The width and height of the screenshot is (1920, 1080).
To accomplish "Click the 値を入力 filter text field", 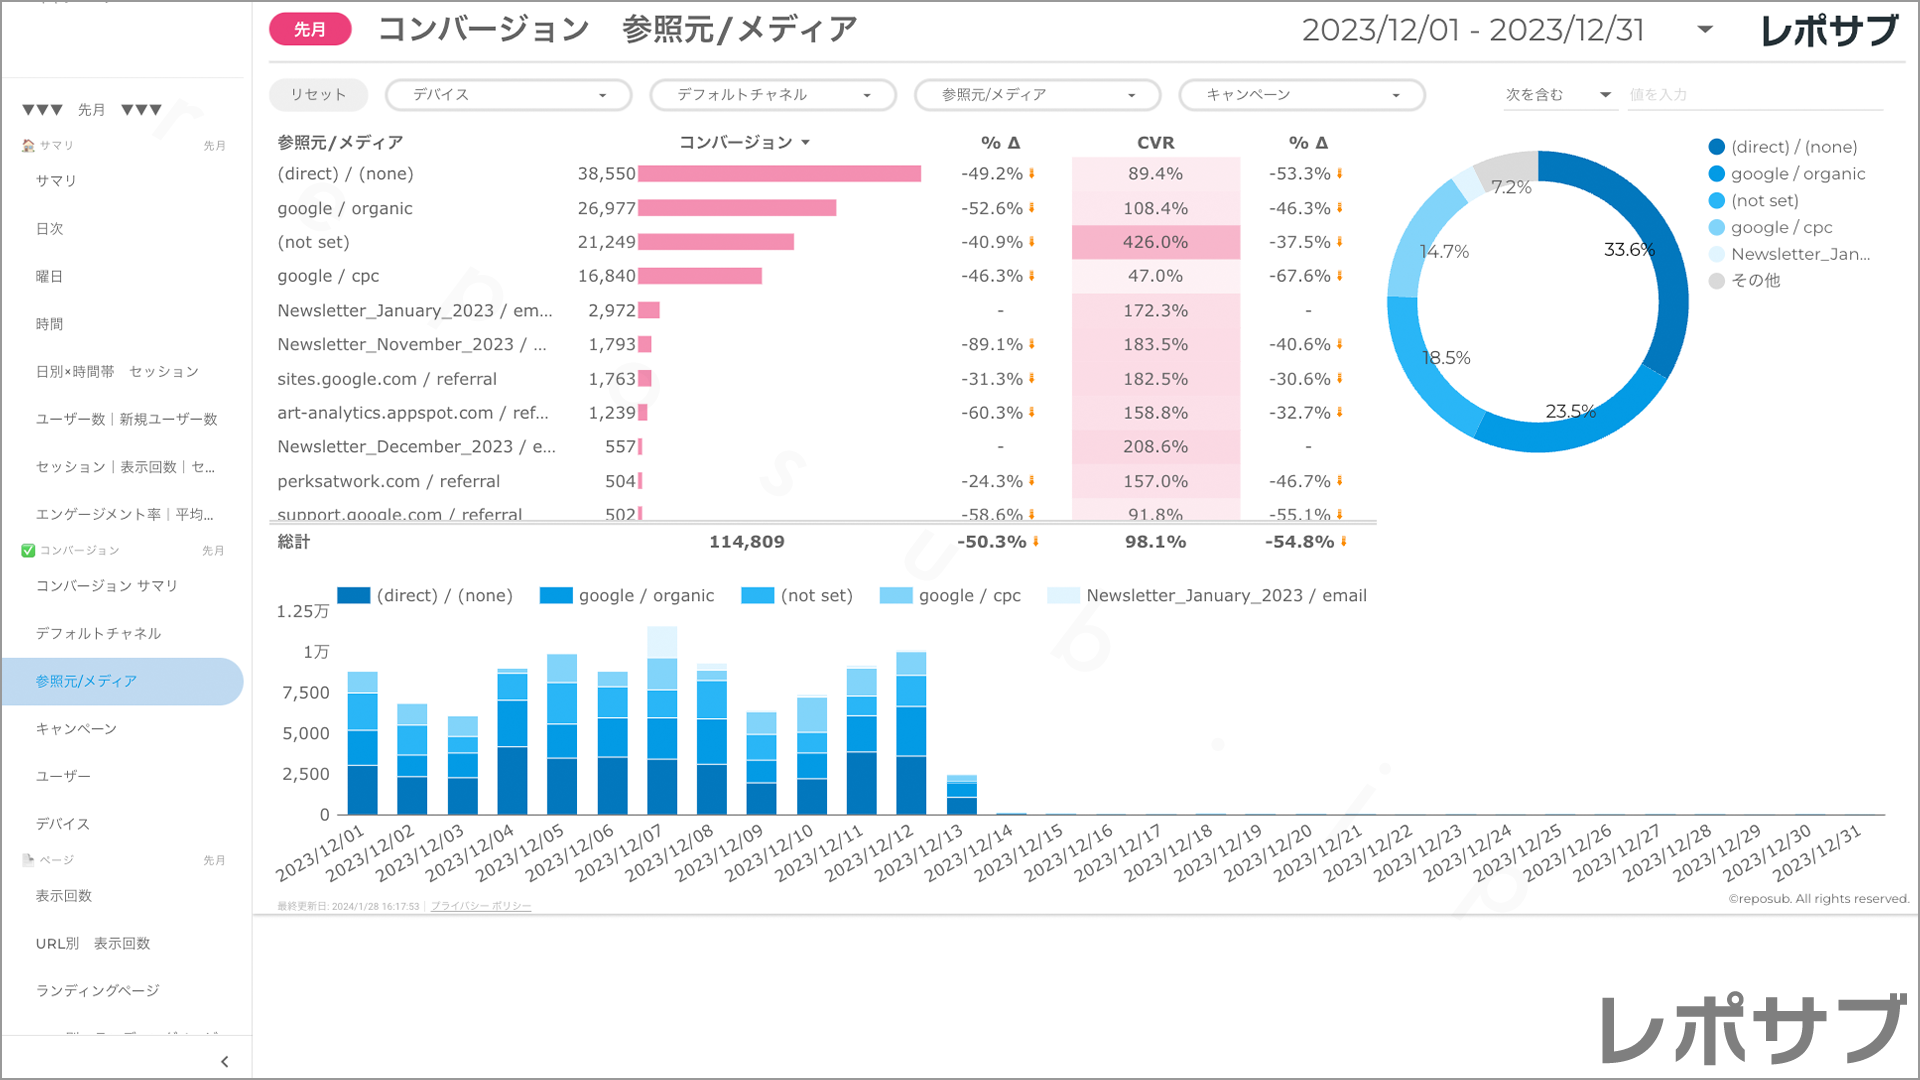I will (x=1754, y=95).
